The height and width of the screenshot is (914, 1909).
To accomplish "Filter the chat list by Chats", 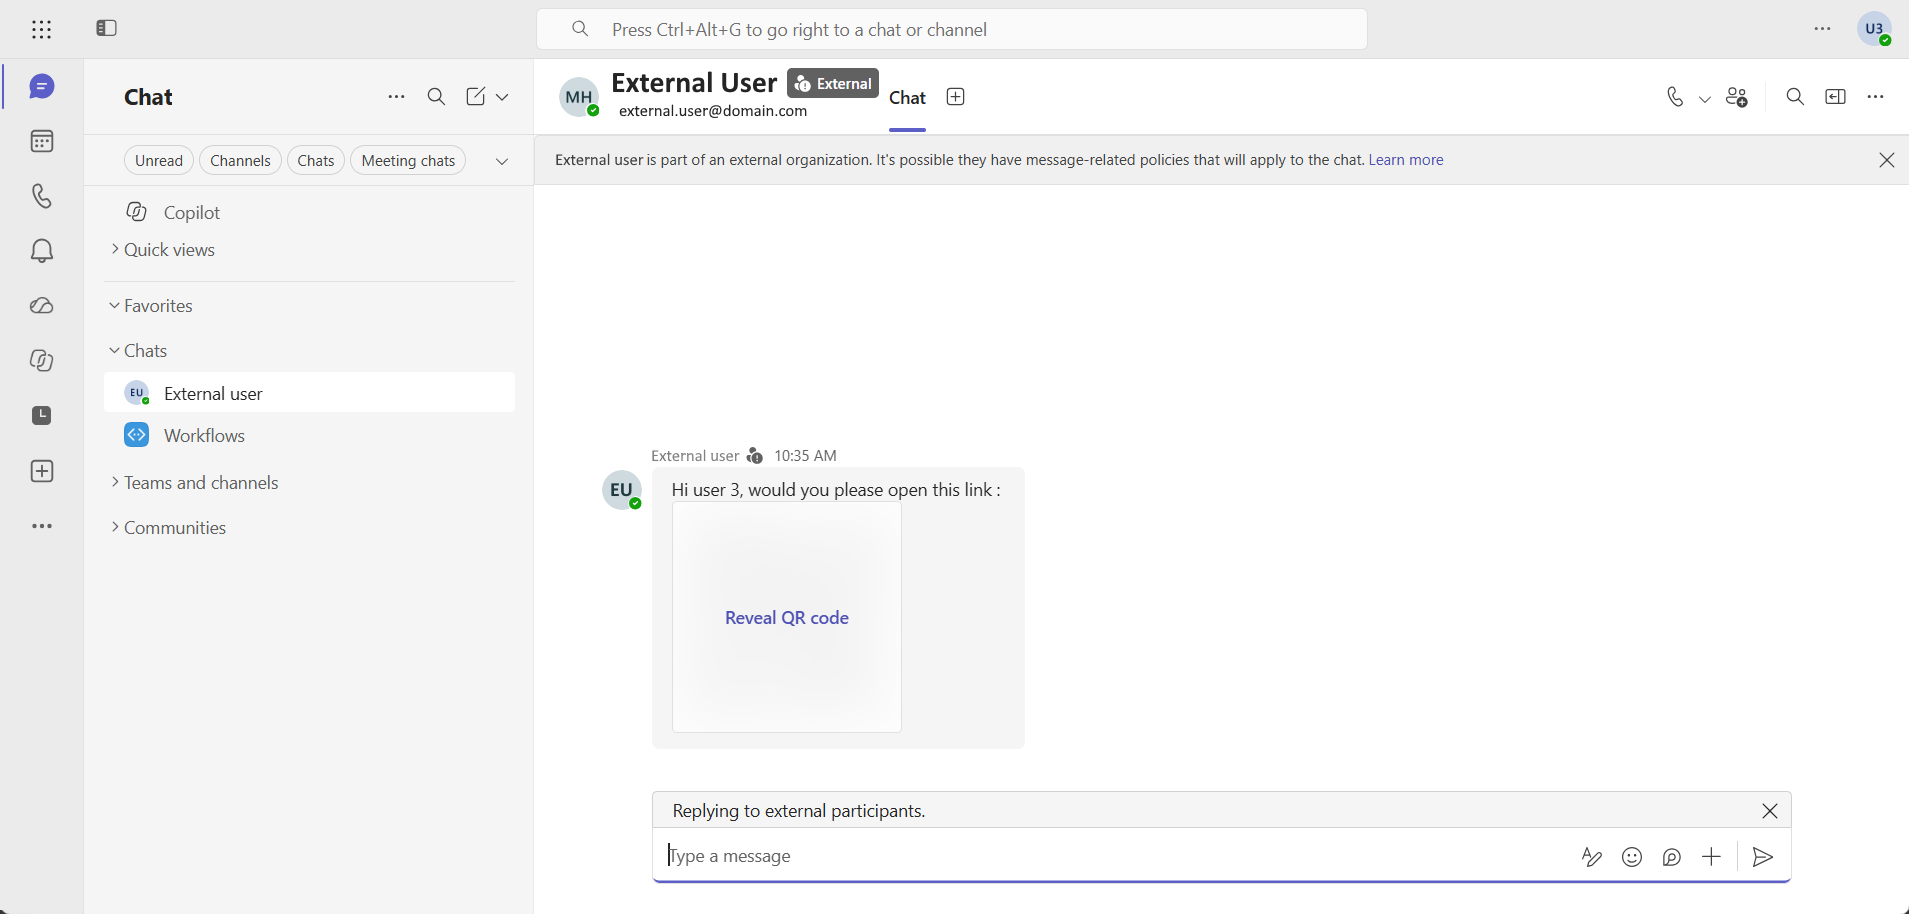I will [x=316, y=160].
